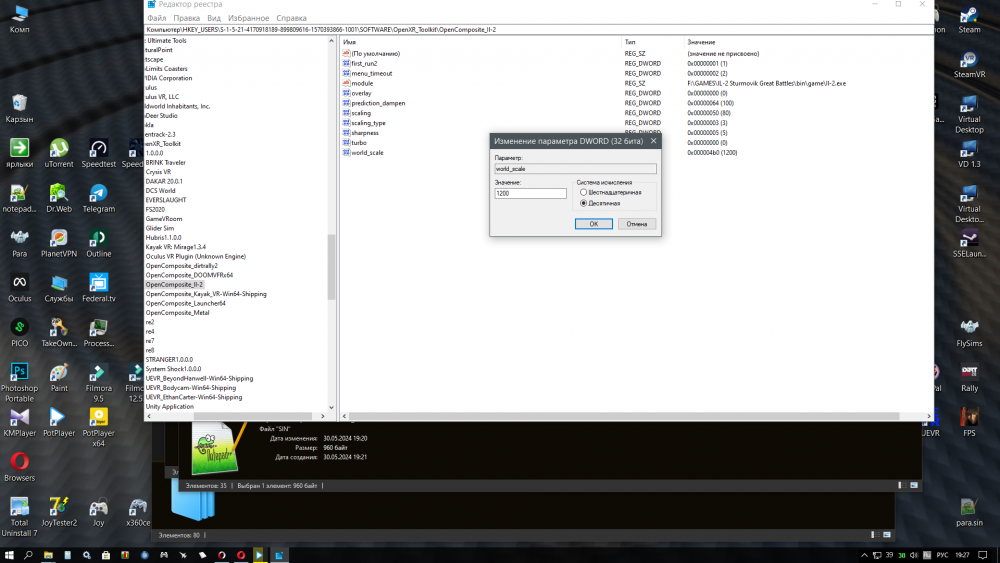Screen dimensions: 1000x563
Task: Open the Photoshop Portable desktop icon
Action: click(x=19, y=382)
